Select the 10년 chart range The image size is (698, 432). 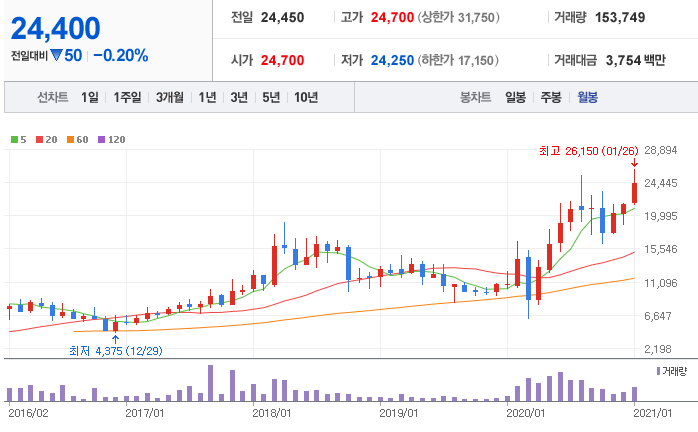coord(306,97)
